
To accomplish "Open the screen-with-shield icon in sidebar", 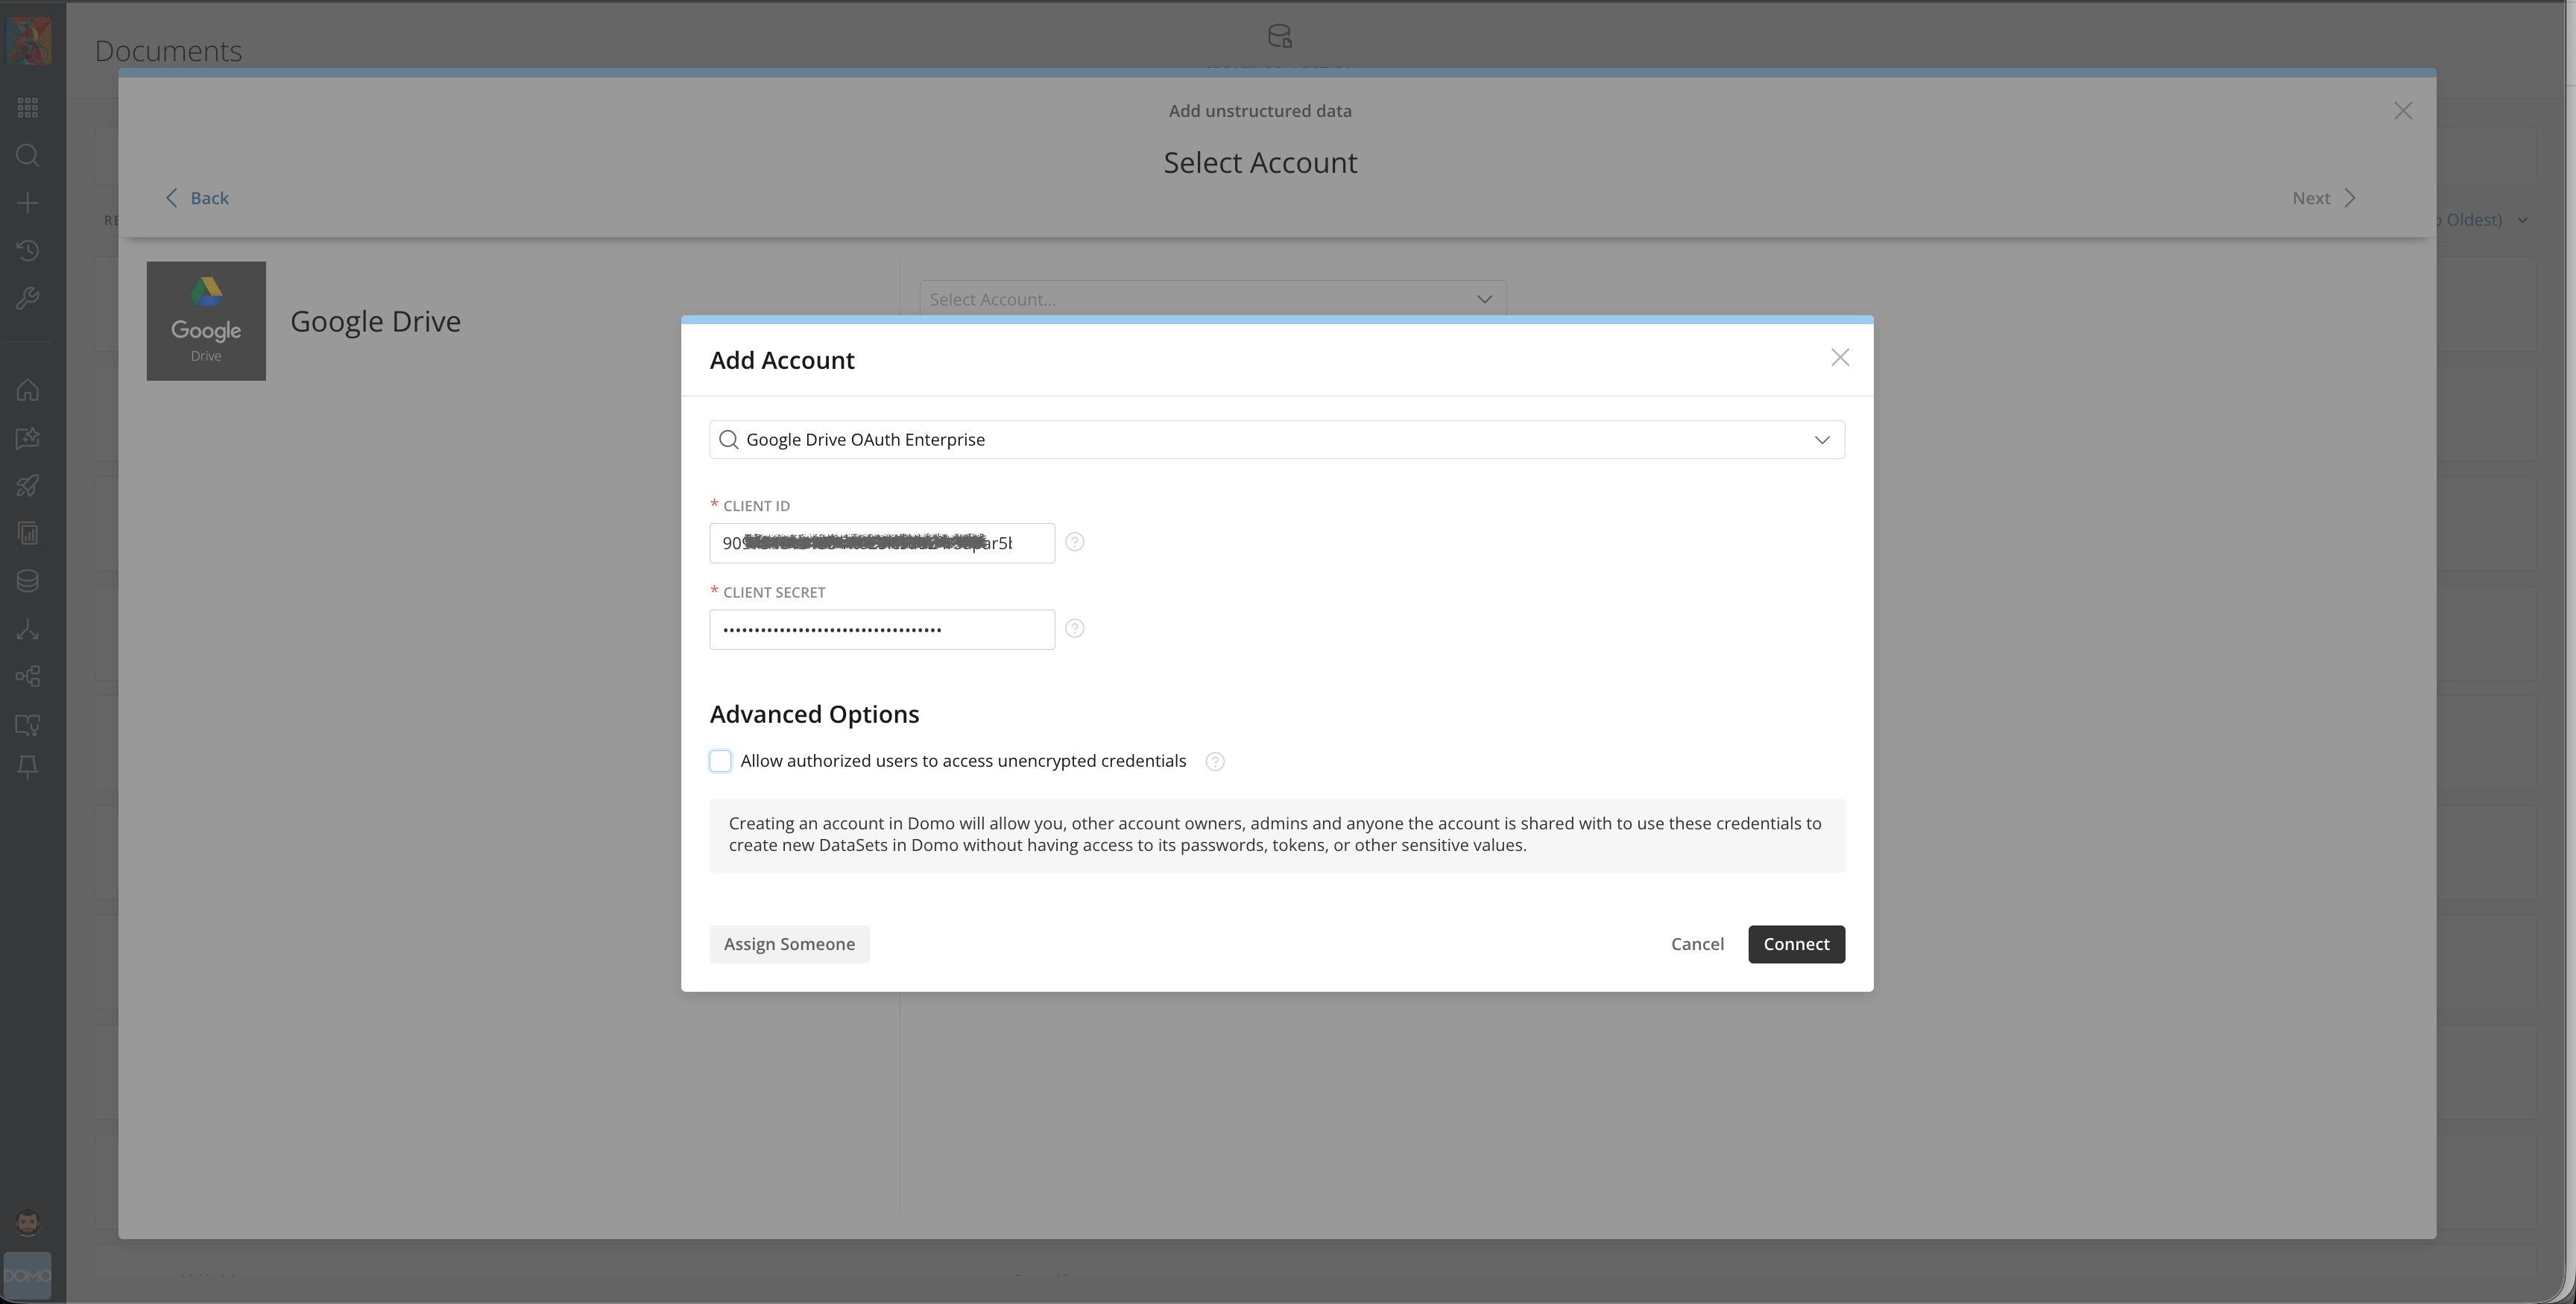I will (28, 724).
